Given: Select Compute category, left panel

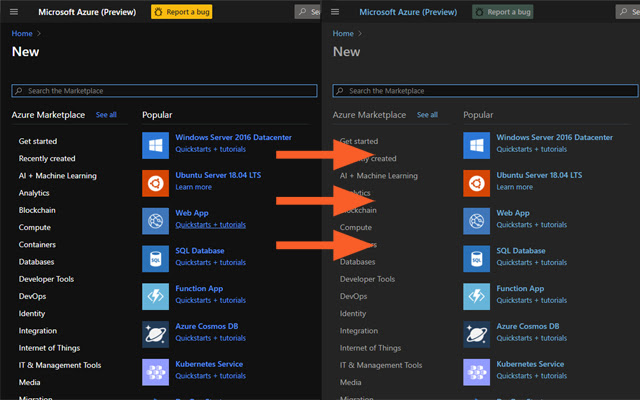Looking at the screenshot, I should click(35, 227).
